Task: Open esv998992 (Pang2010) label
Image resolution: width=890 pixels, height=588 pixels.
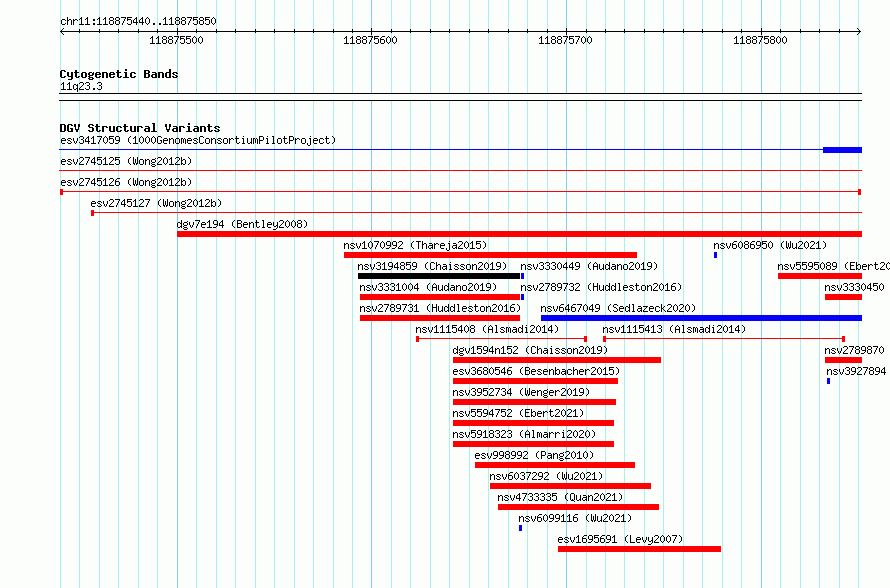Action: point(534,455)
